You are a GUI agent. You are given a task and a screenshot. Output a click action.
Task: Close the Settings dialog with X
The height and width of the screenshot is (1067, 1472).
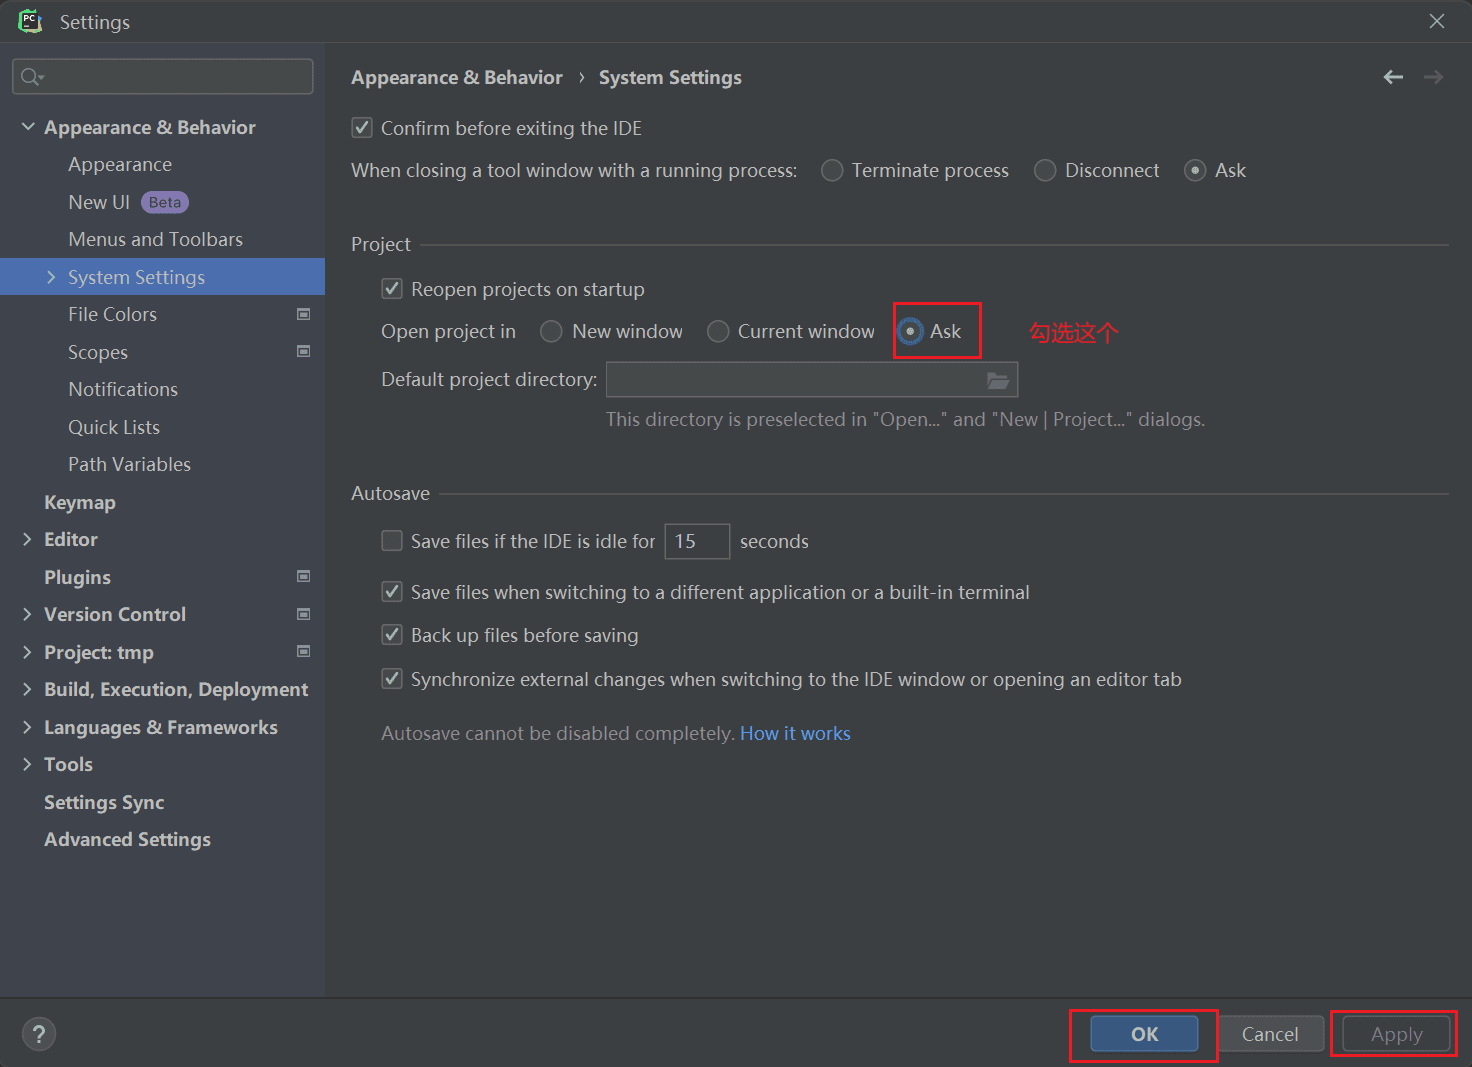(x=1437, y=21)
